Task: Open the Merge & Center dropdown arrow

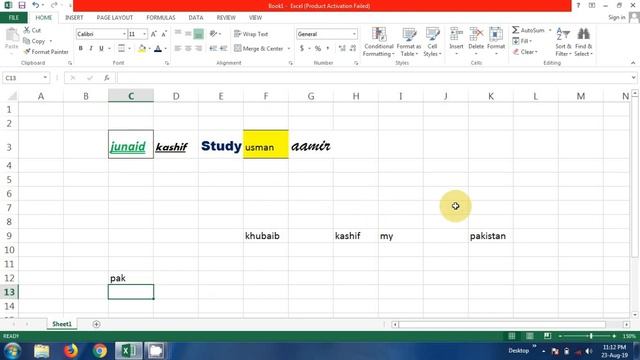Action: (x=289, y=49)
